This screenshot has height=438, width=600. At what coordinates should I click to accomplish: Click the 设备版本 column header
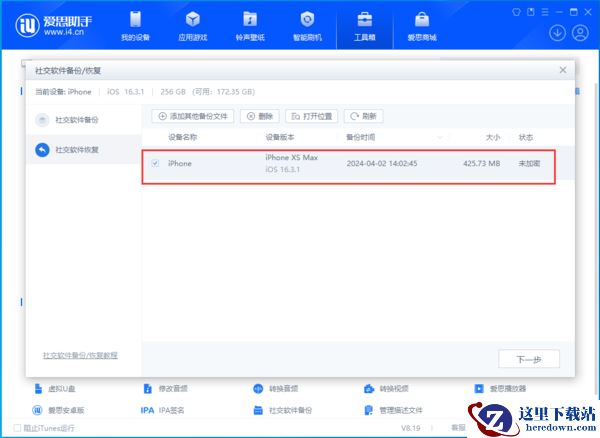280,137
